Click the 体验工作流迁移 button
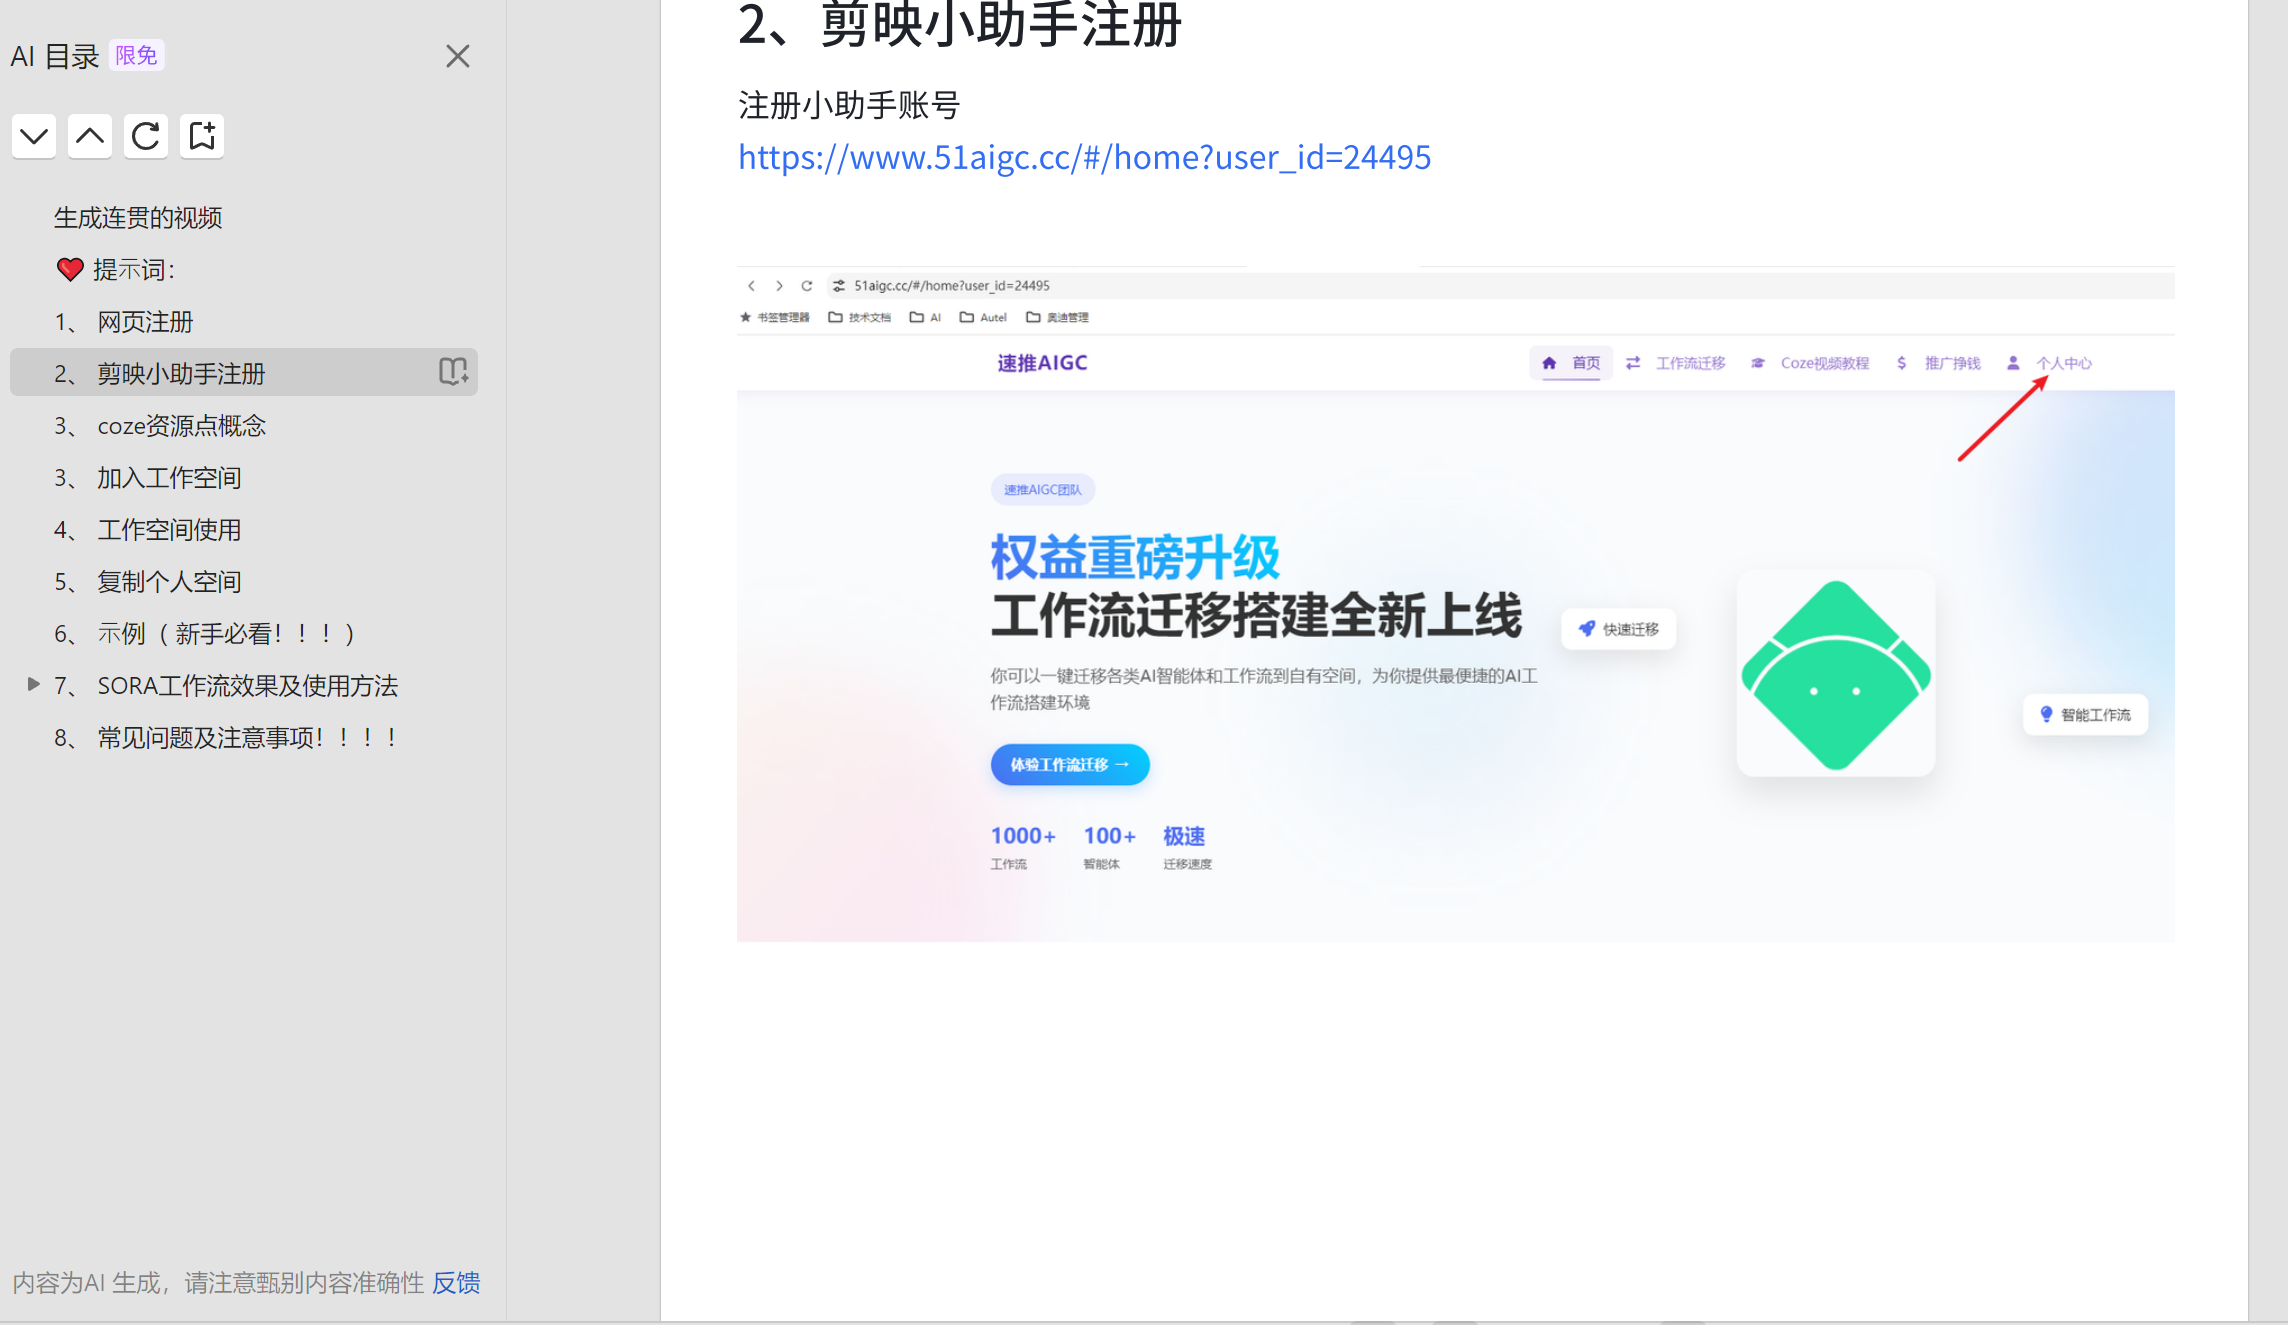This screenshot has height=1325, width=2288. 1069,764
